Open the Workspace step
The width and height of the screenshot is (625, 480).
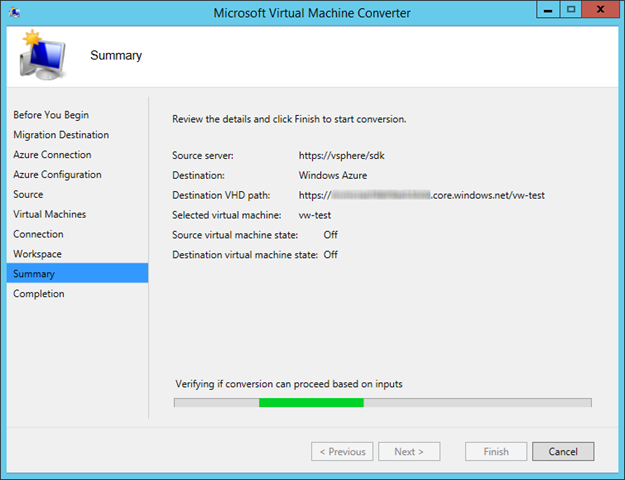tap(37, 254)
